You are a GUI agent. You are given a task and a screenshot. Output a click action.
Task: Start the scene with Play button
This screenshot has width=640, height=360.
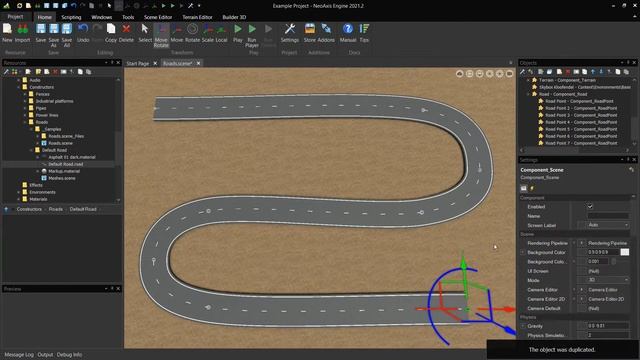pos(238,33)
